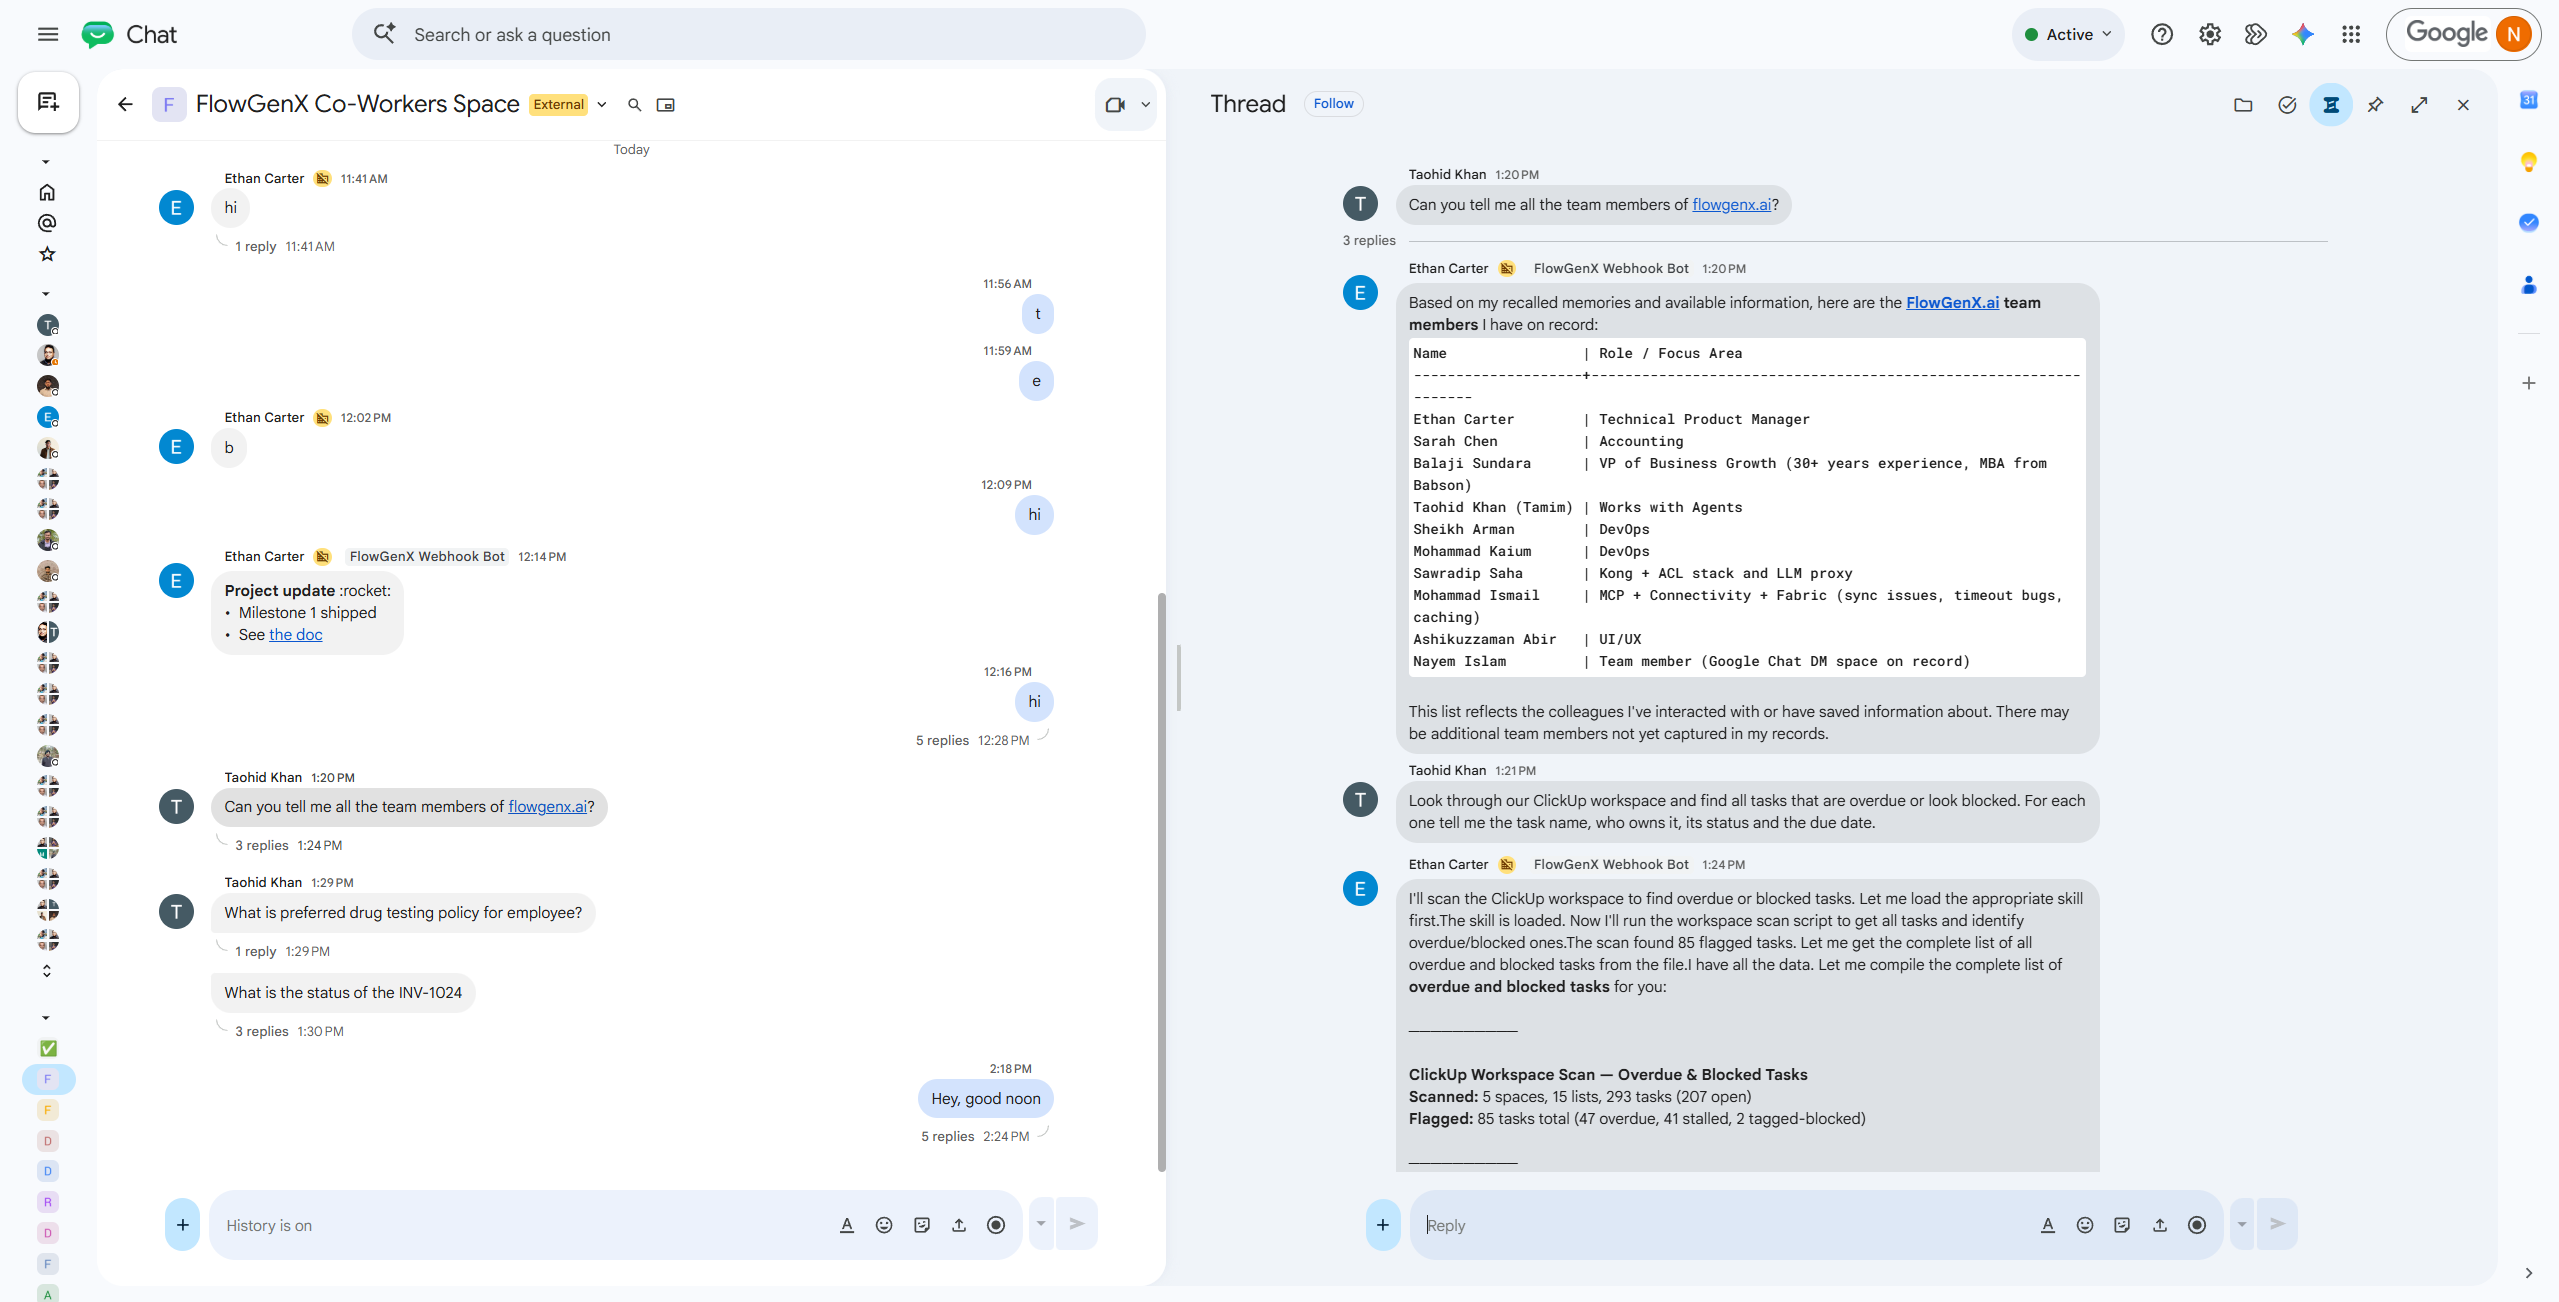The height and width of the screenshot is (1302, 2559).
Task: Pin the thread using pin icon
Action: (x=2375, y=104)
